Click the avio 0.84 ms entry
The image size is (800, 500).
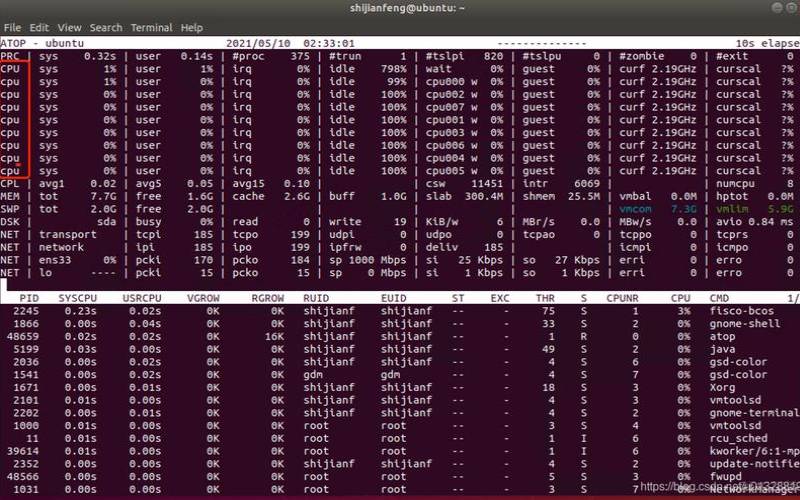[x=755, y=222]
